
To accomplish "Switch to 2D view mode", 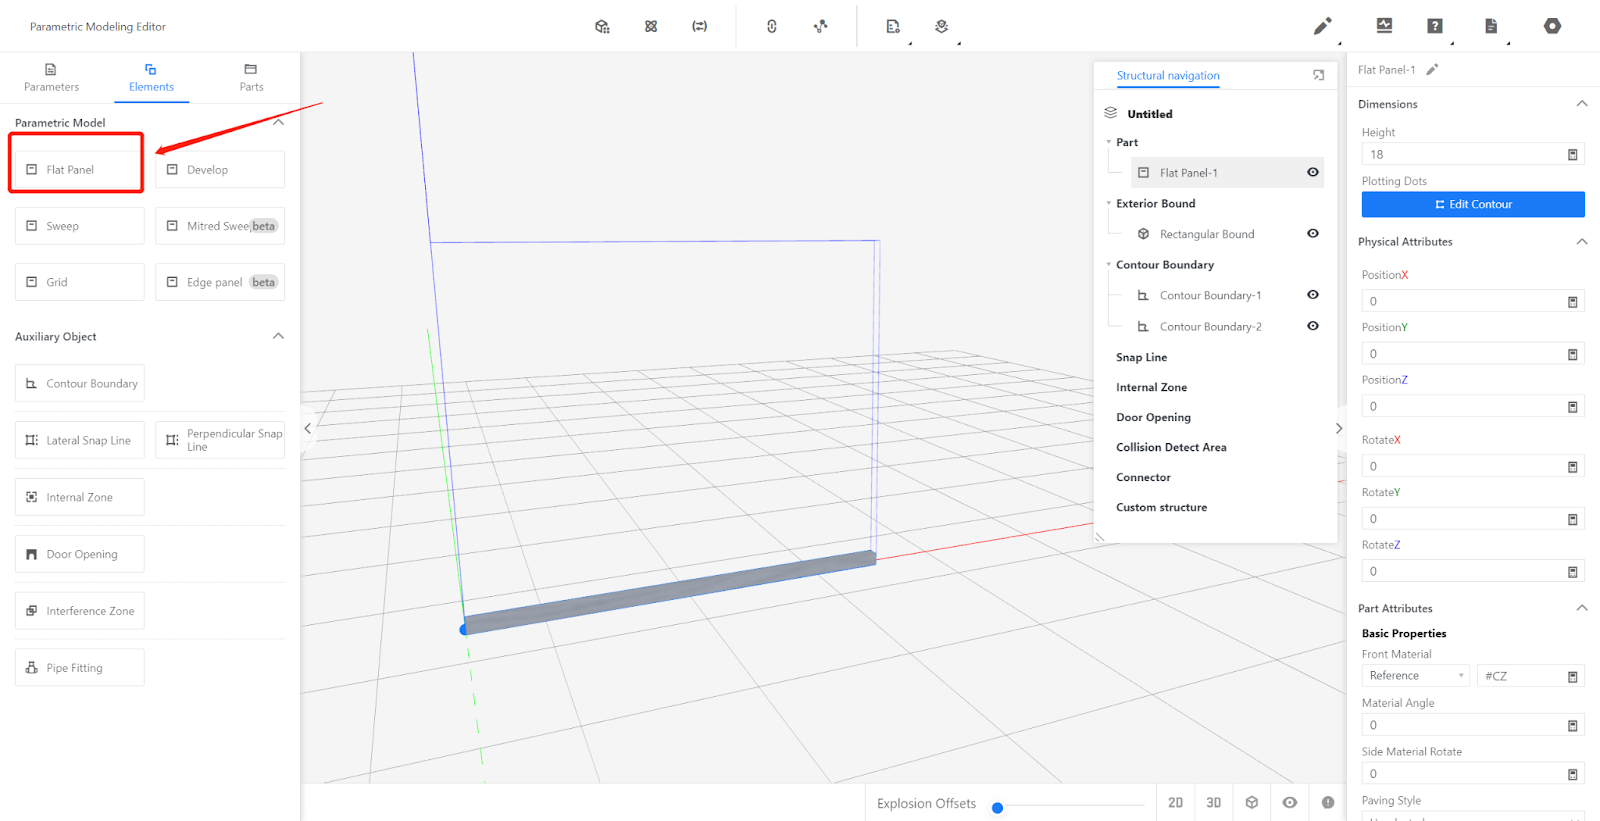I will 1175,803.
